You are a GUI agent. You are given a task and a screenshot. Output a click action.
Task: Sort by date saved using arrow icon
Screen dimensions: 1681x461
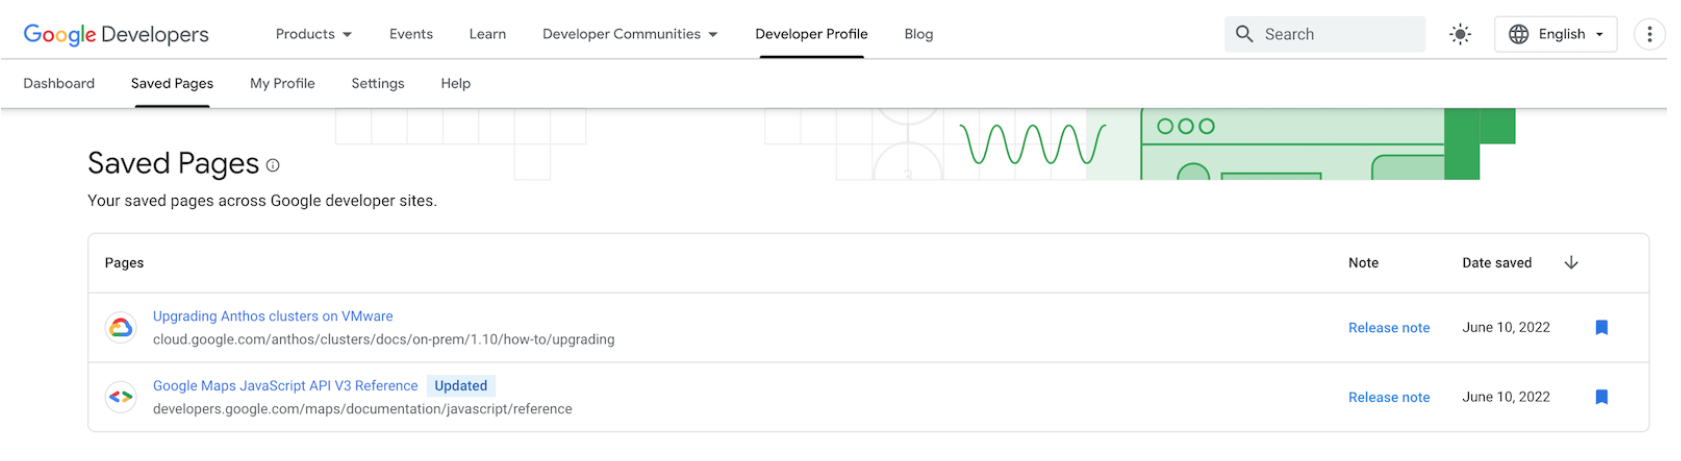coord(1571,263)
